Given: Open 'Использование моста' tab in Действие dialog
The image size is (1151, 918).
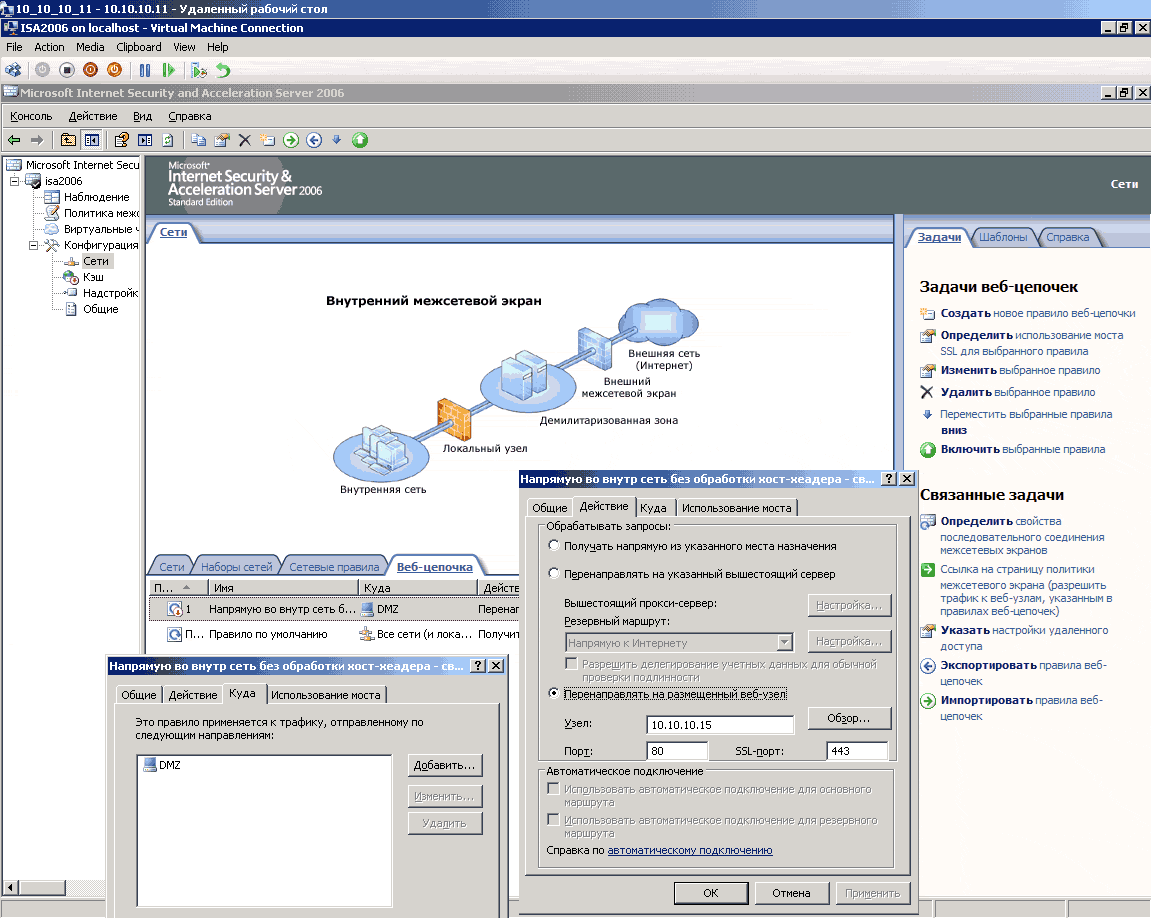Looking at the screenshot, I should click(736, 508).
